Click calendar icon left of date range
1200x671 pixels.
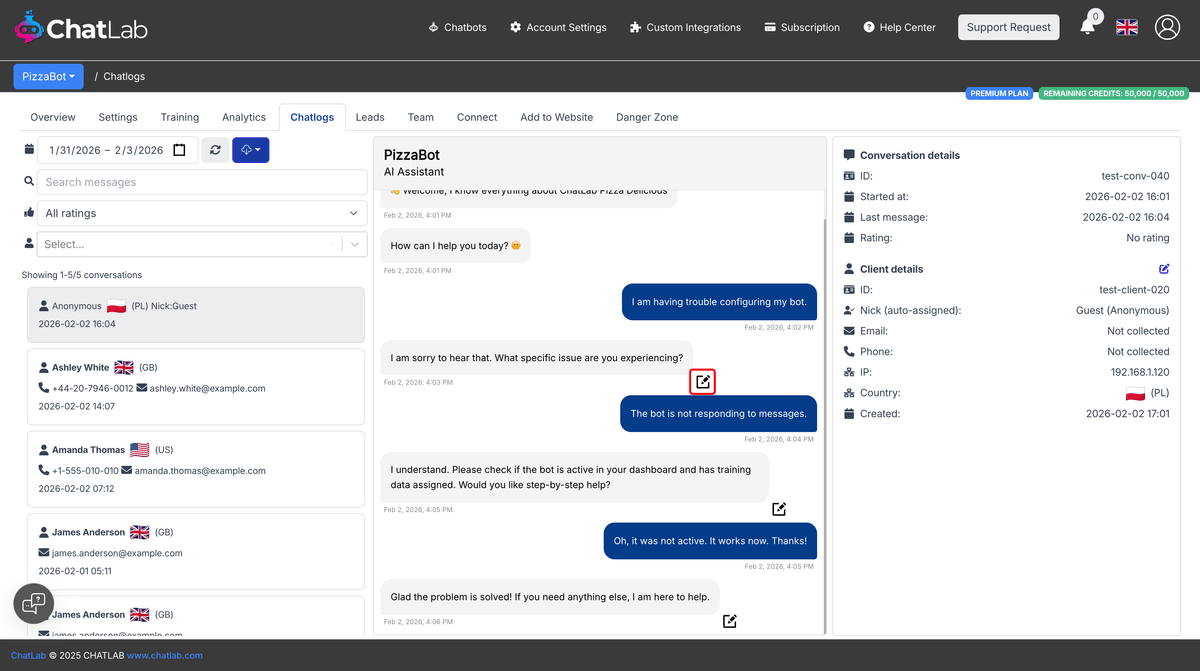pyautogui.click(x=30, y=150)
